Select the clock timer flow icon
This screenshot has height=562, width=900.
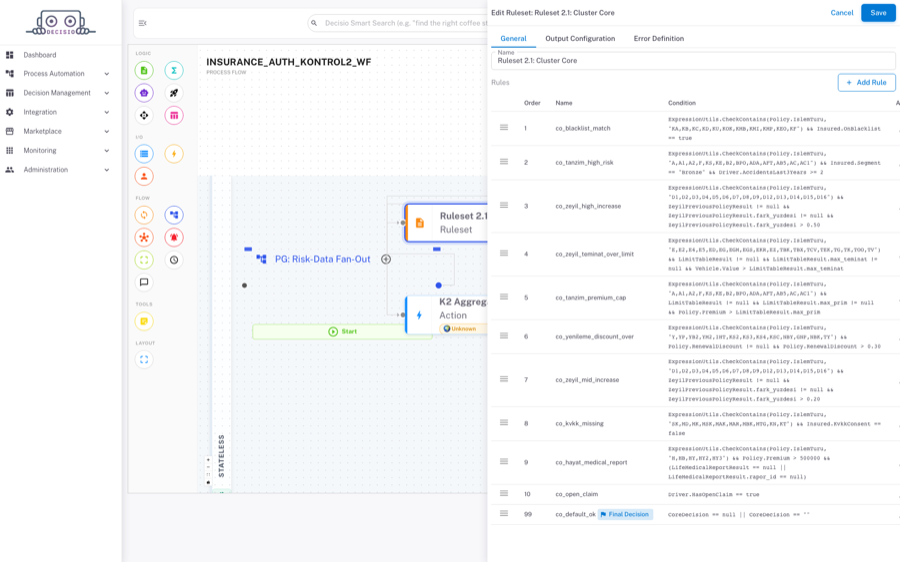click(x=174, y=260)
